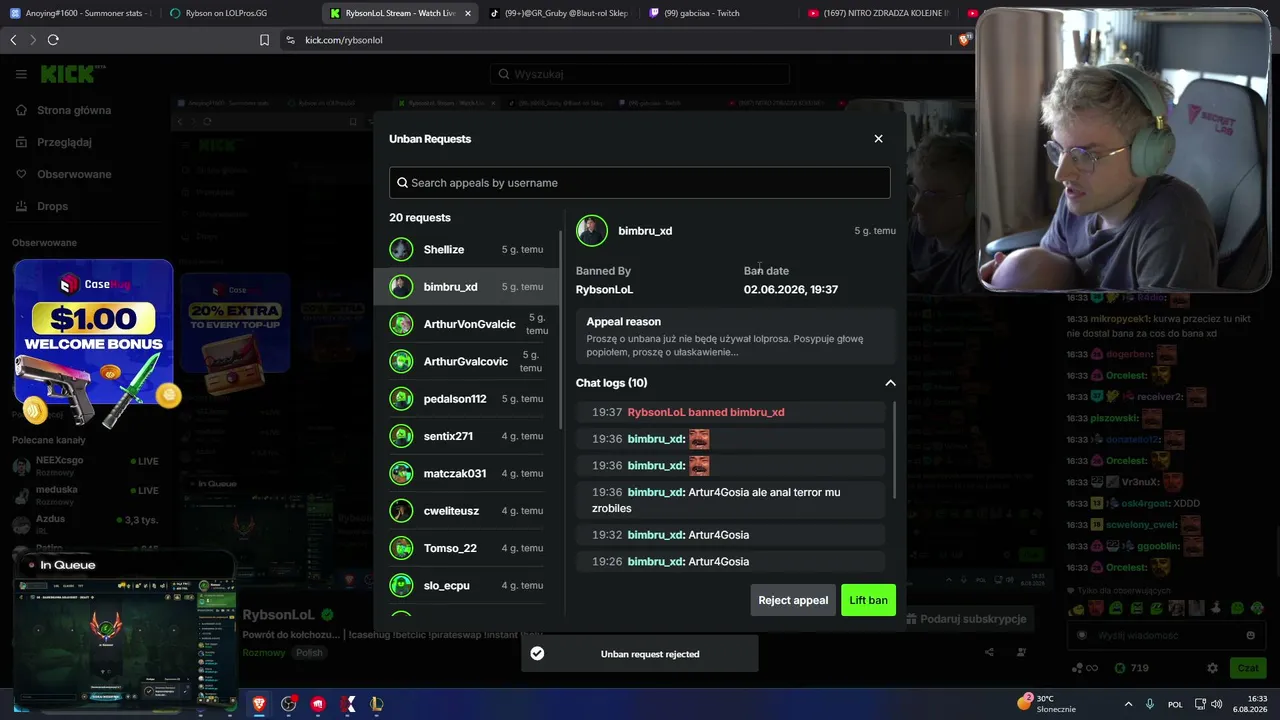Open Strona główna in the sidebar
The image size is (1280, 720).
[74, 110]
